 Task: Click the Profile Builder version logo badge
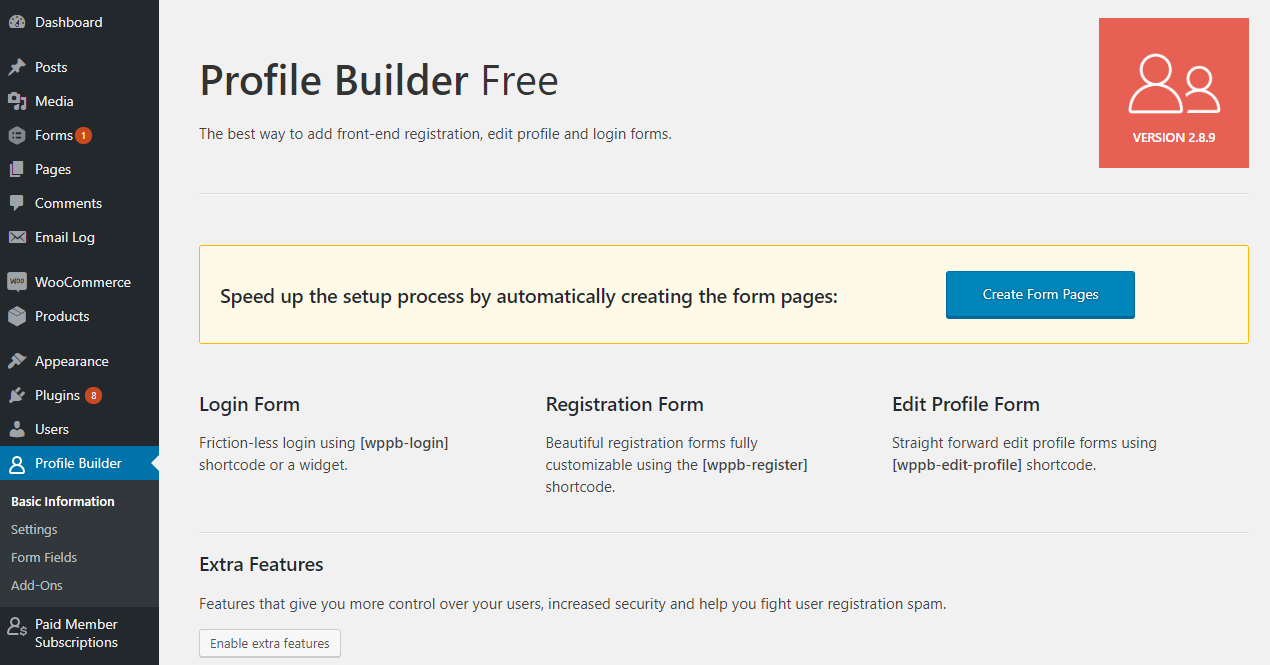[x=1173, y=93]
